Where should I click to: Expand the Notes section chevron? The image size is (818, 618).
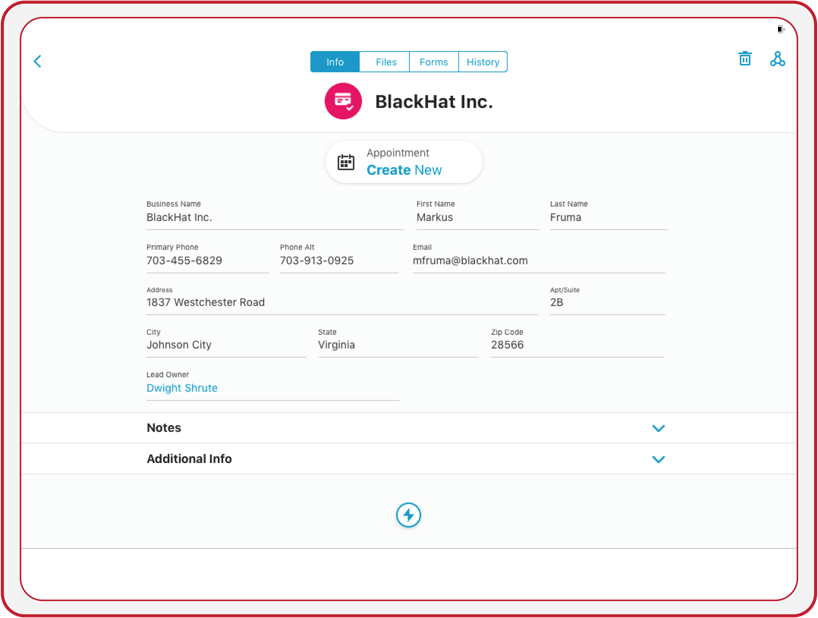658,428
